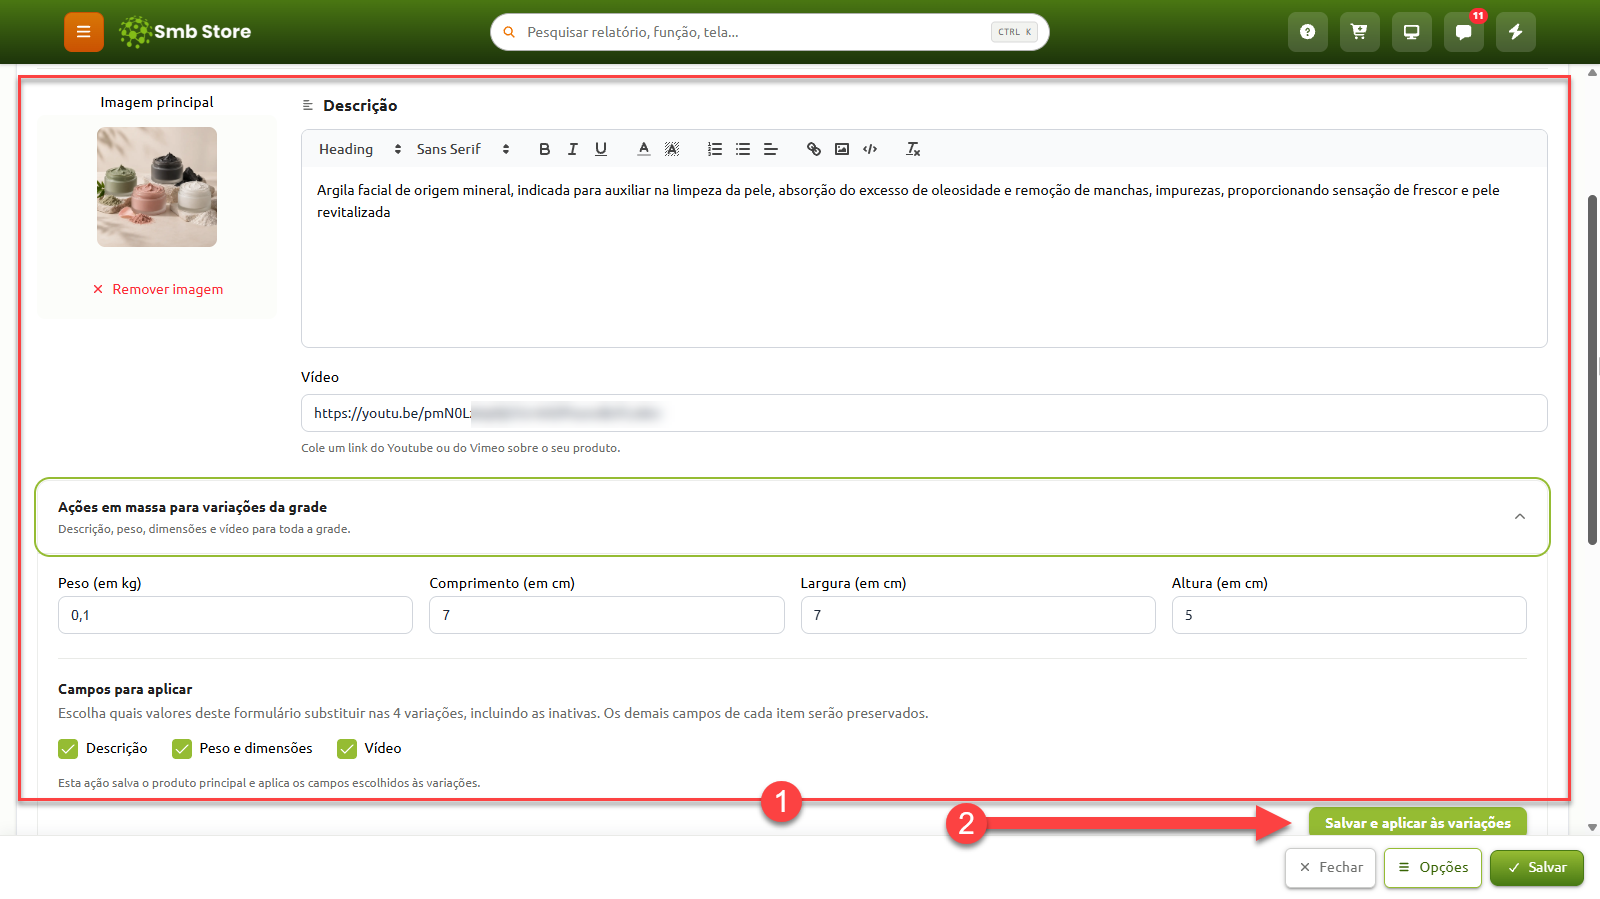Click the Remover imagem link
Screen dimensions: 1600x899
tap(158, 289)
